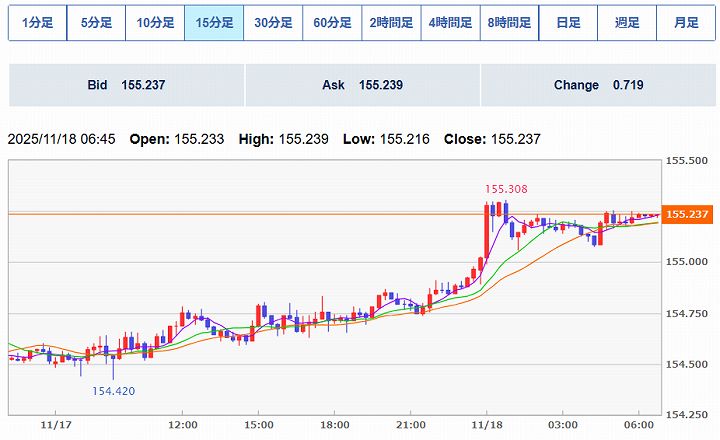Click the active 15分足 tab
Image resolution: width=720 pixels, height=440 pixels.
point(214,23)
